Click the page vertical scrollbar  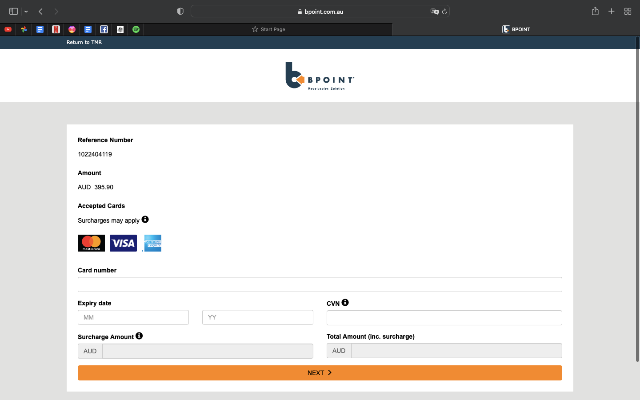(x=637, y=199)
